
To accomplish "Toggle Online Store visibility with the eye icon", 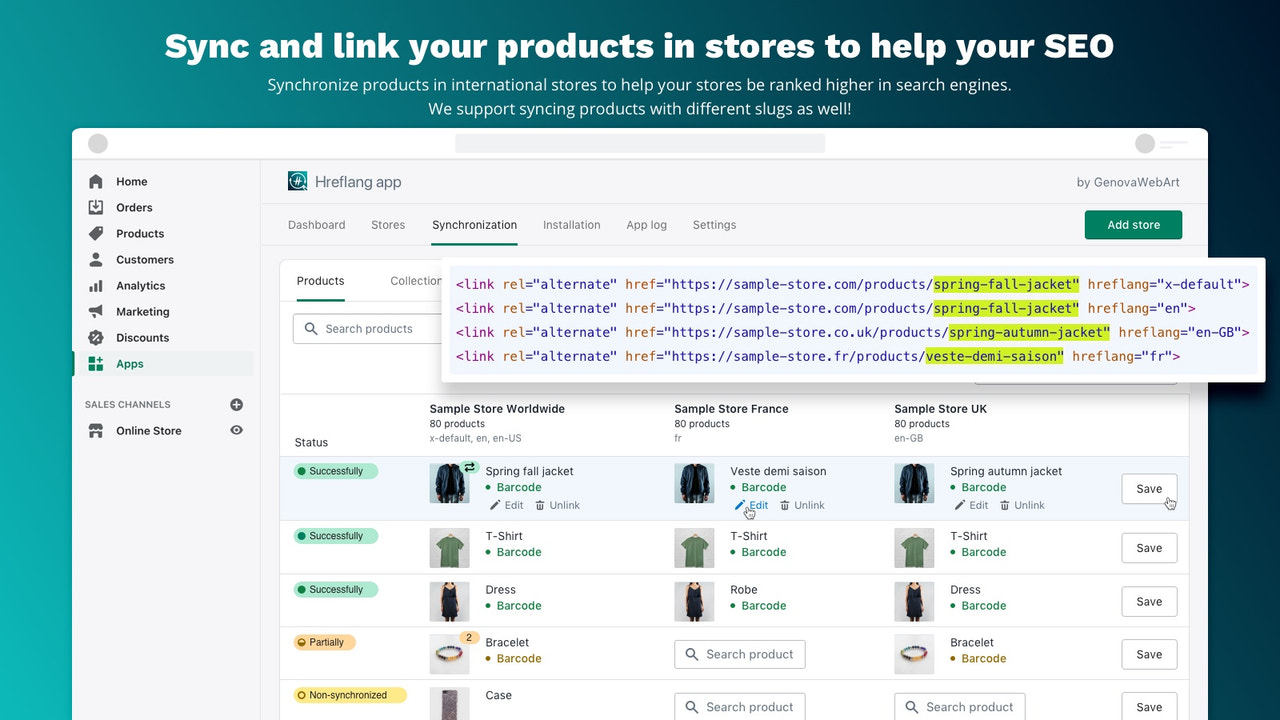I will (236, 430).
